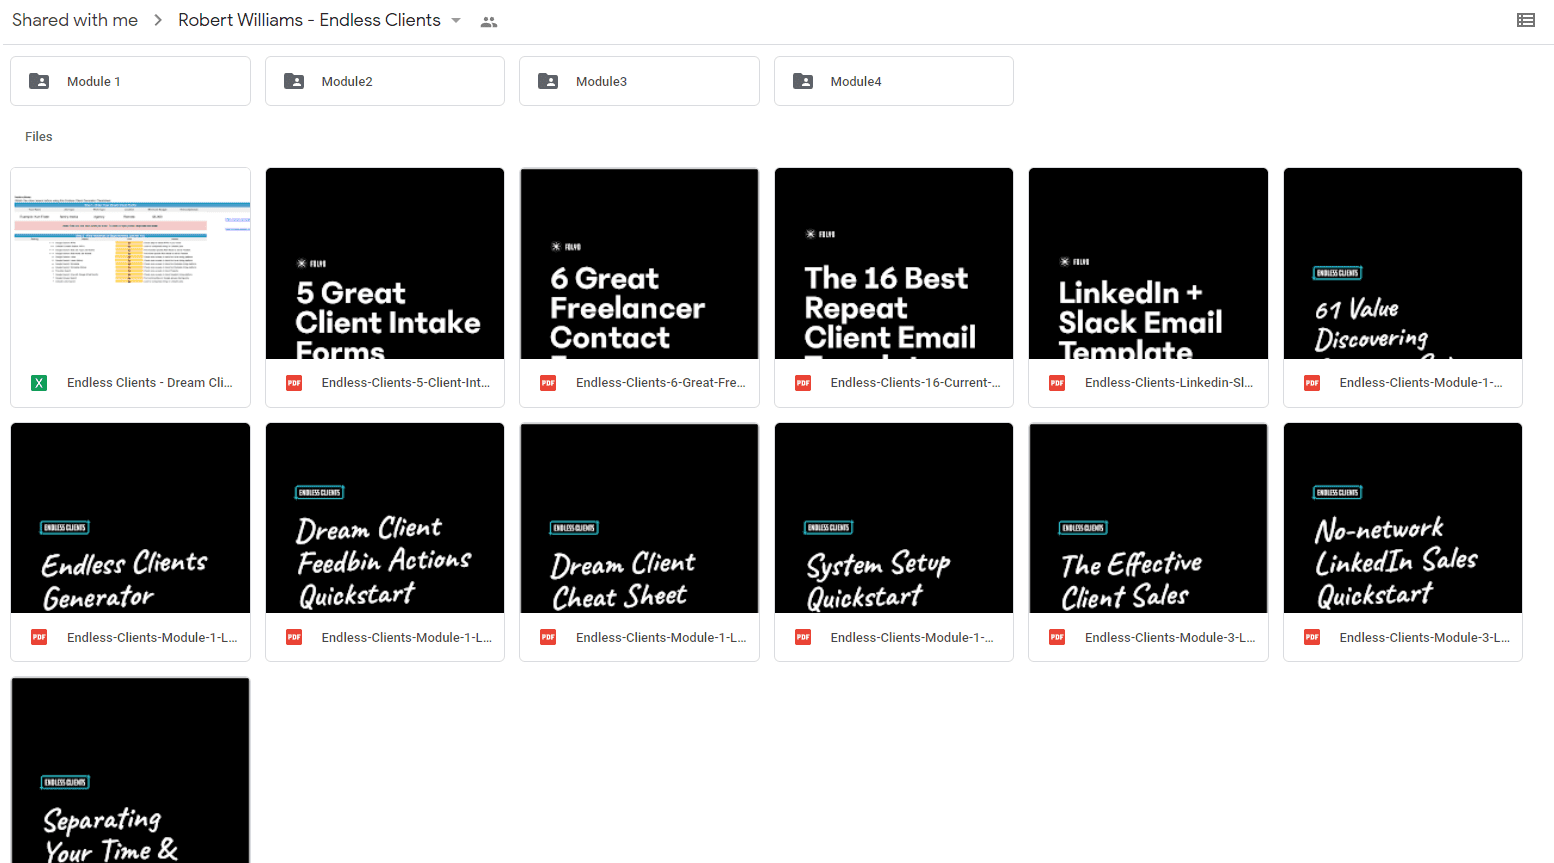Image resolution: width=1554 pixels, height=863 pixels.
Task: Open the Endless Clients Generator thumbnail
Action: click(x=130, y=518)
